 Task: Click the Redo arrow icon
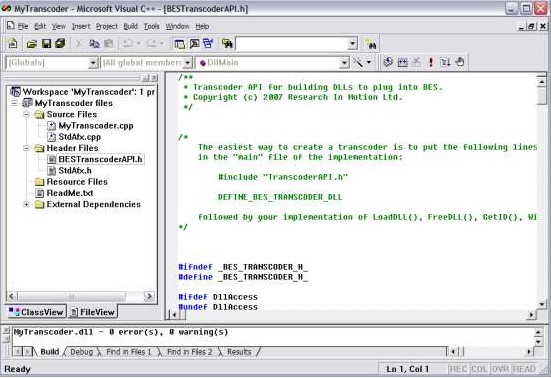point(151,44)
